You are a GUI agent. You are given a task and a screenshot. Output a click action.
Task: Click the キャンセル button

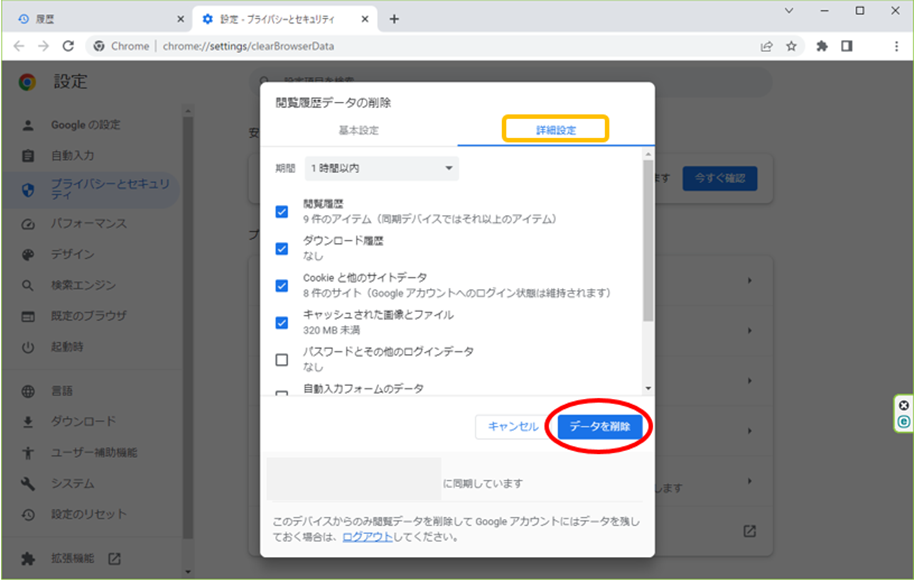pos(512,427)
